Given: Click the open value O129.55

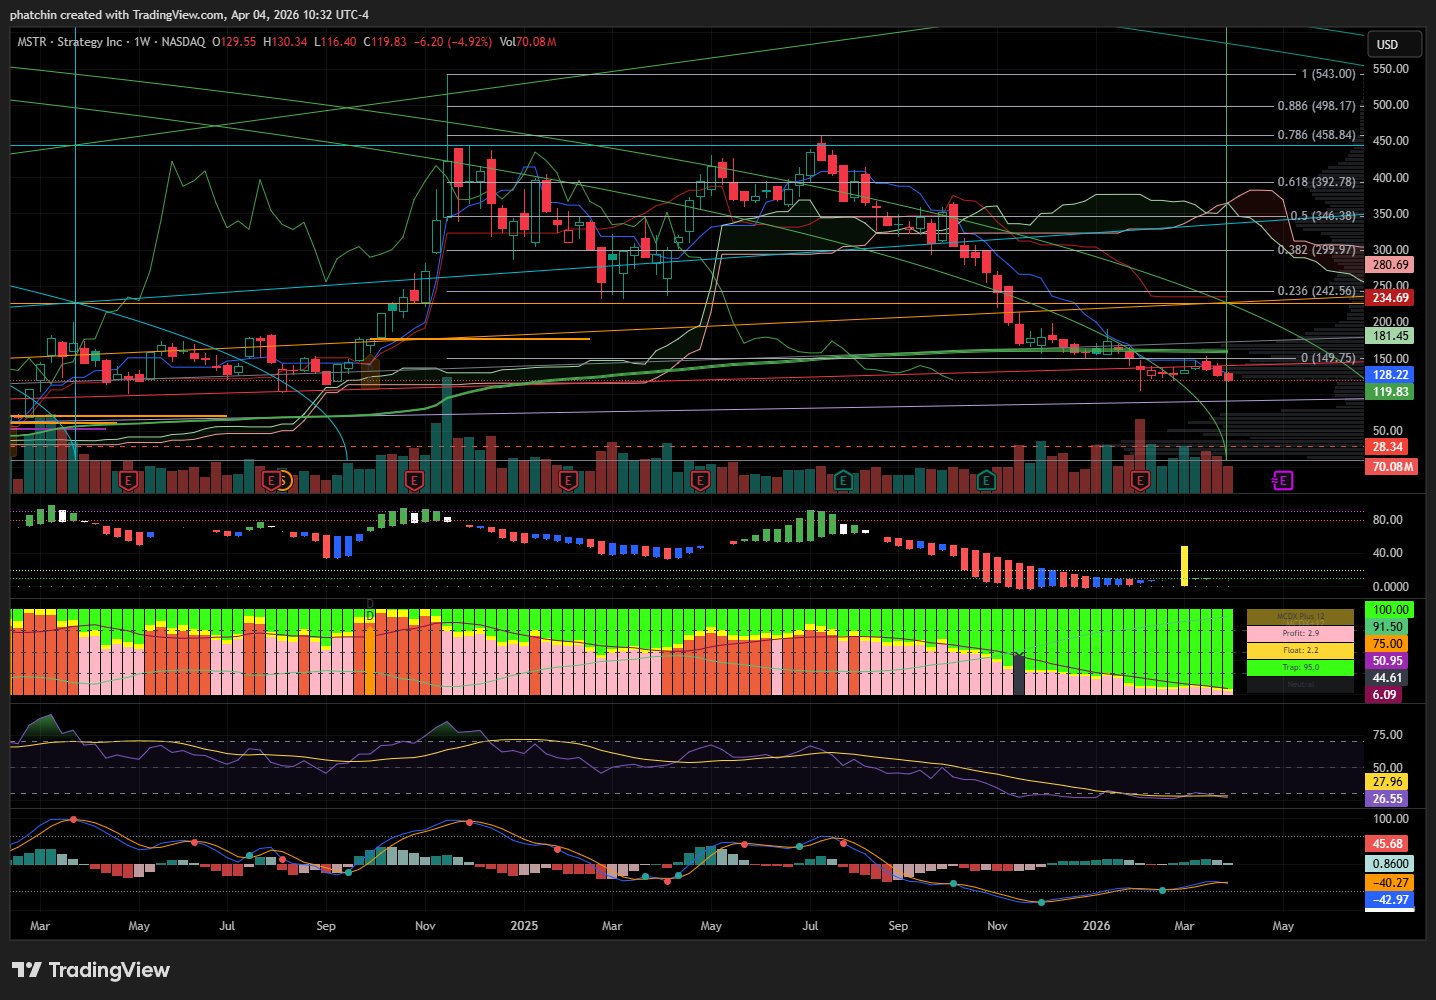Looking at the screenshot, I should (234, 42).
